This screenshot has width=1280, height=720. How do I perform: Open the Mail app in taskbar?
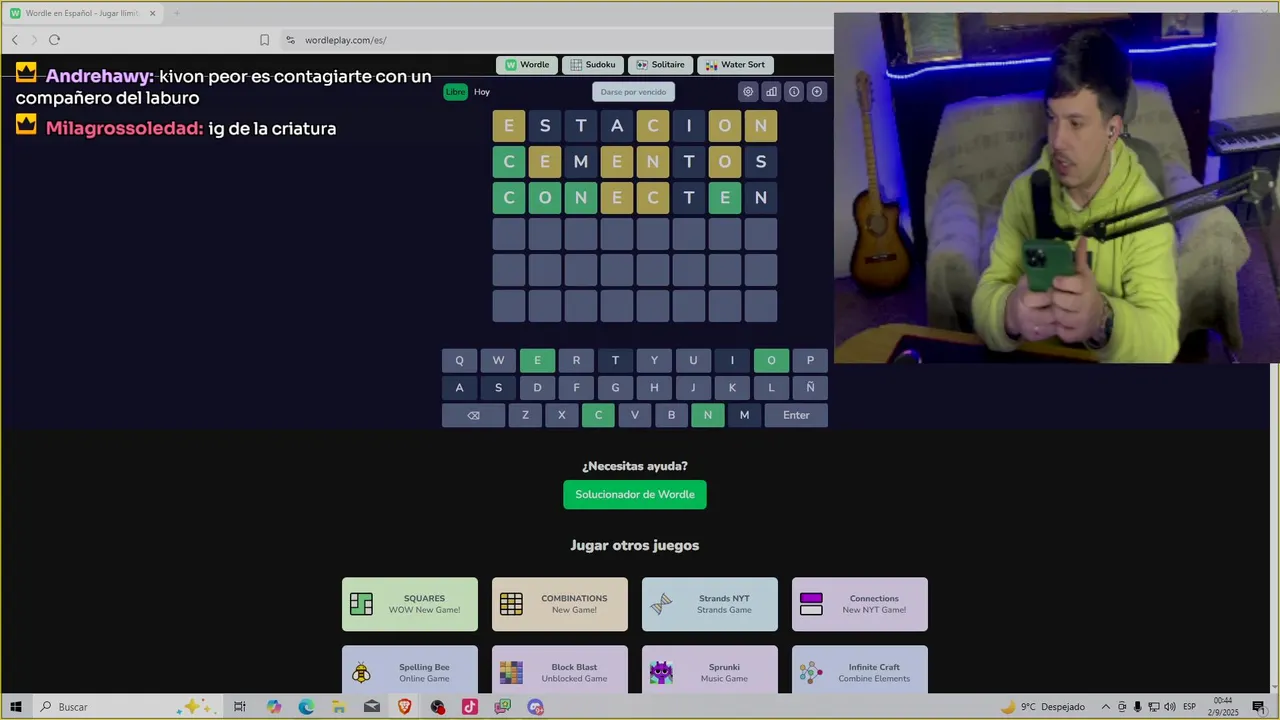372,707
